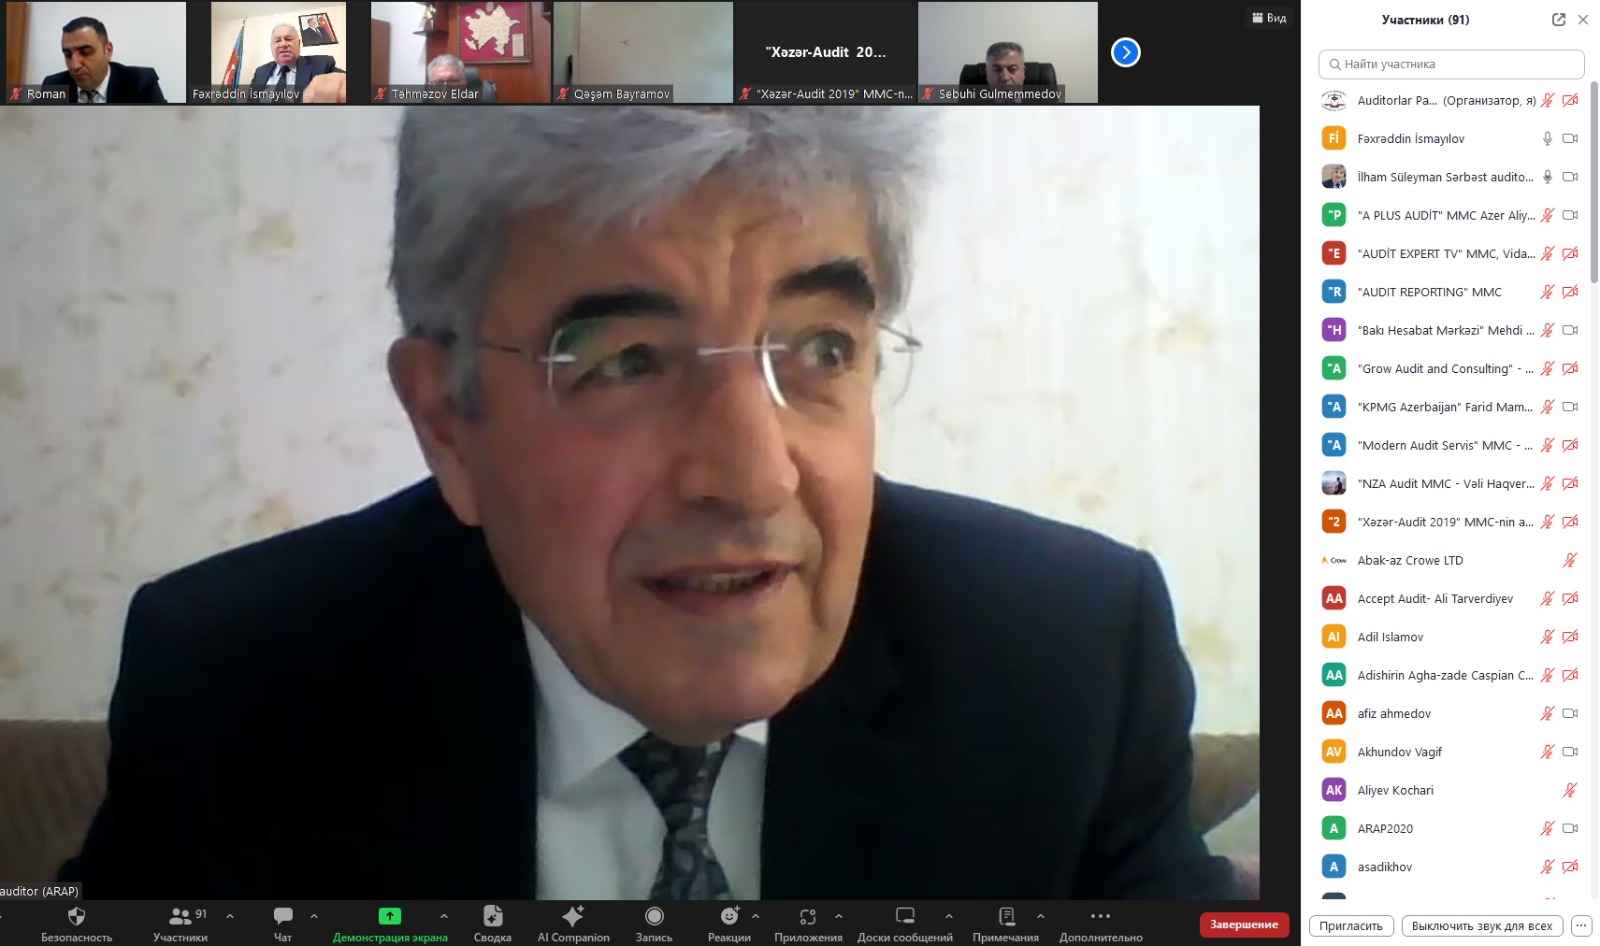Open the Чат chat panel
The width and height of the screenshot is (1600, 946).
pos(283,917)
